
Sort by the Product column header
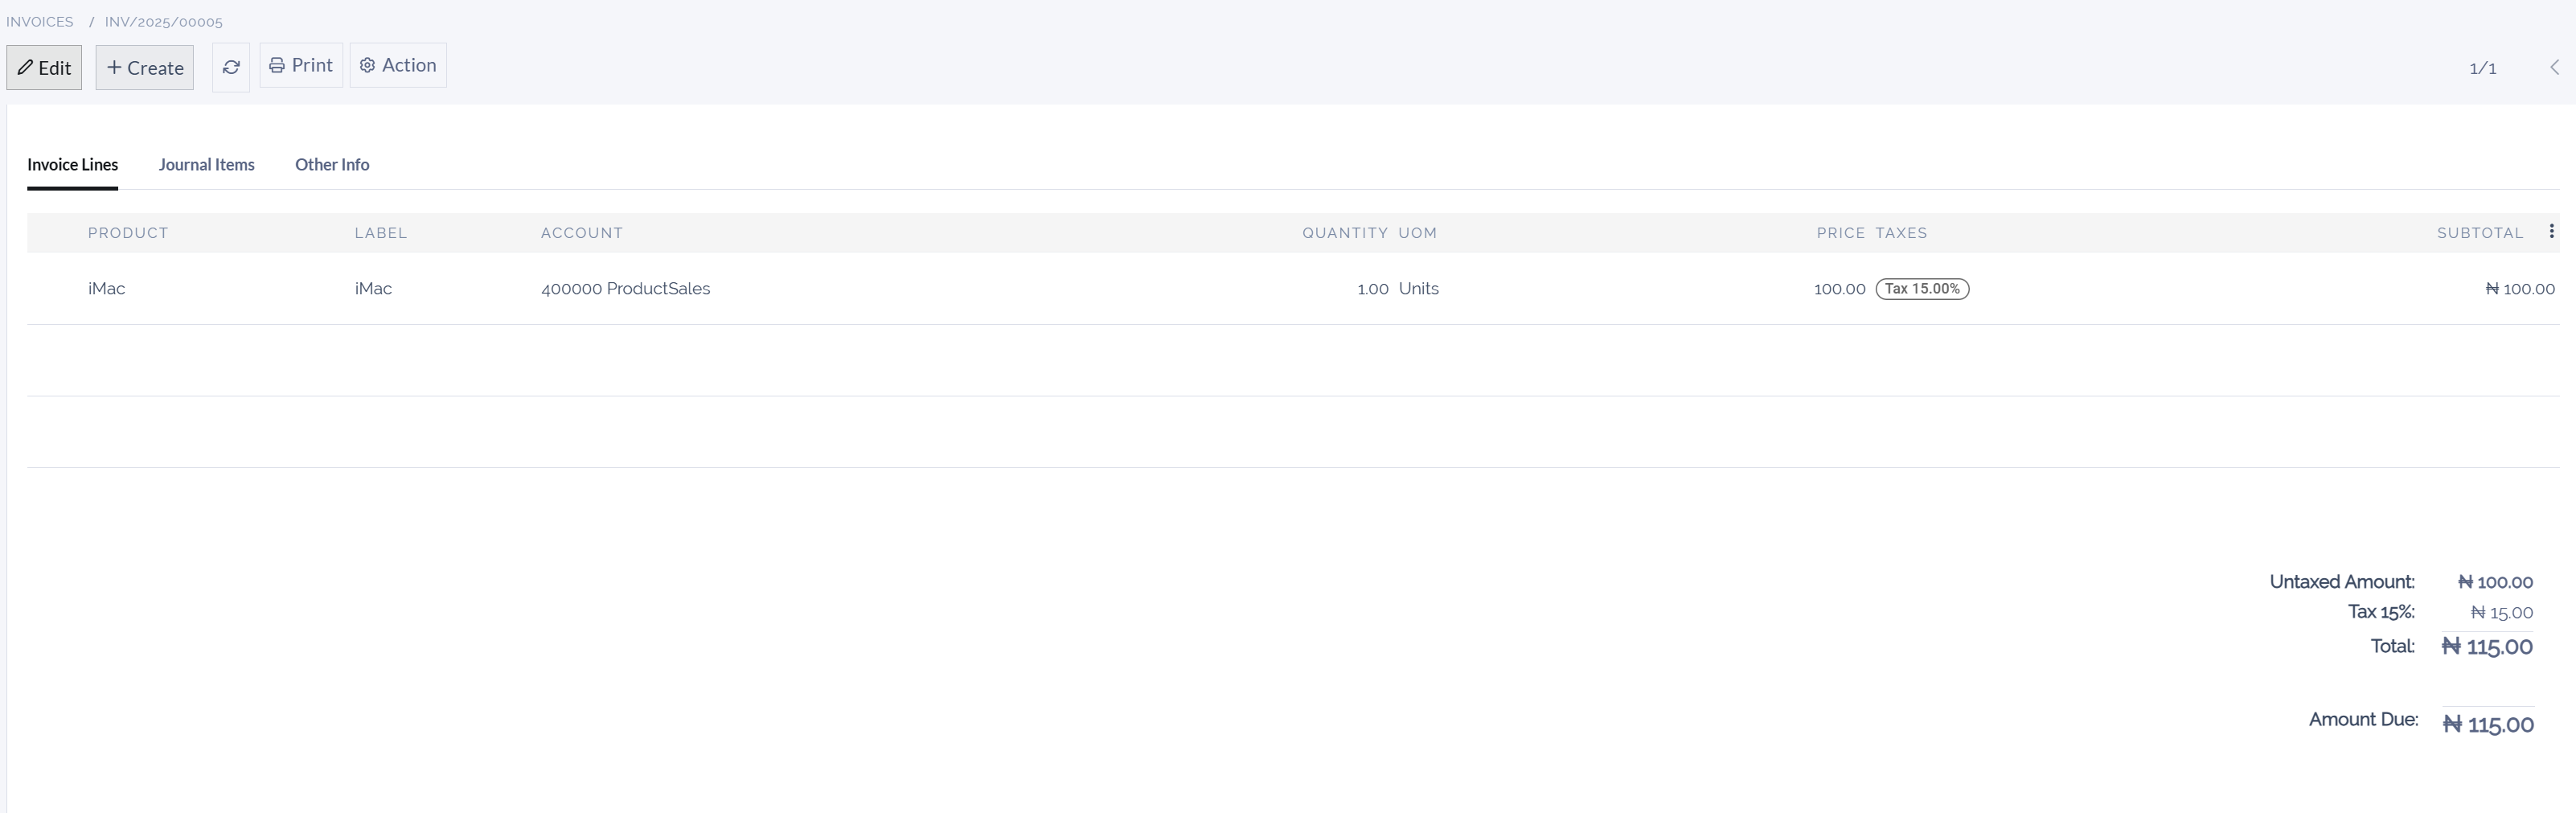[x=128, y=233]
